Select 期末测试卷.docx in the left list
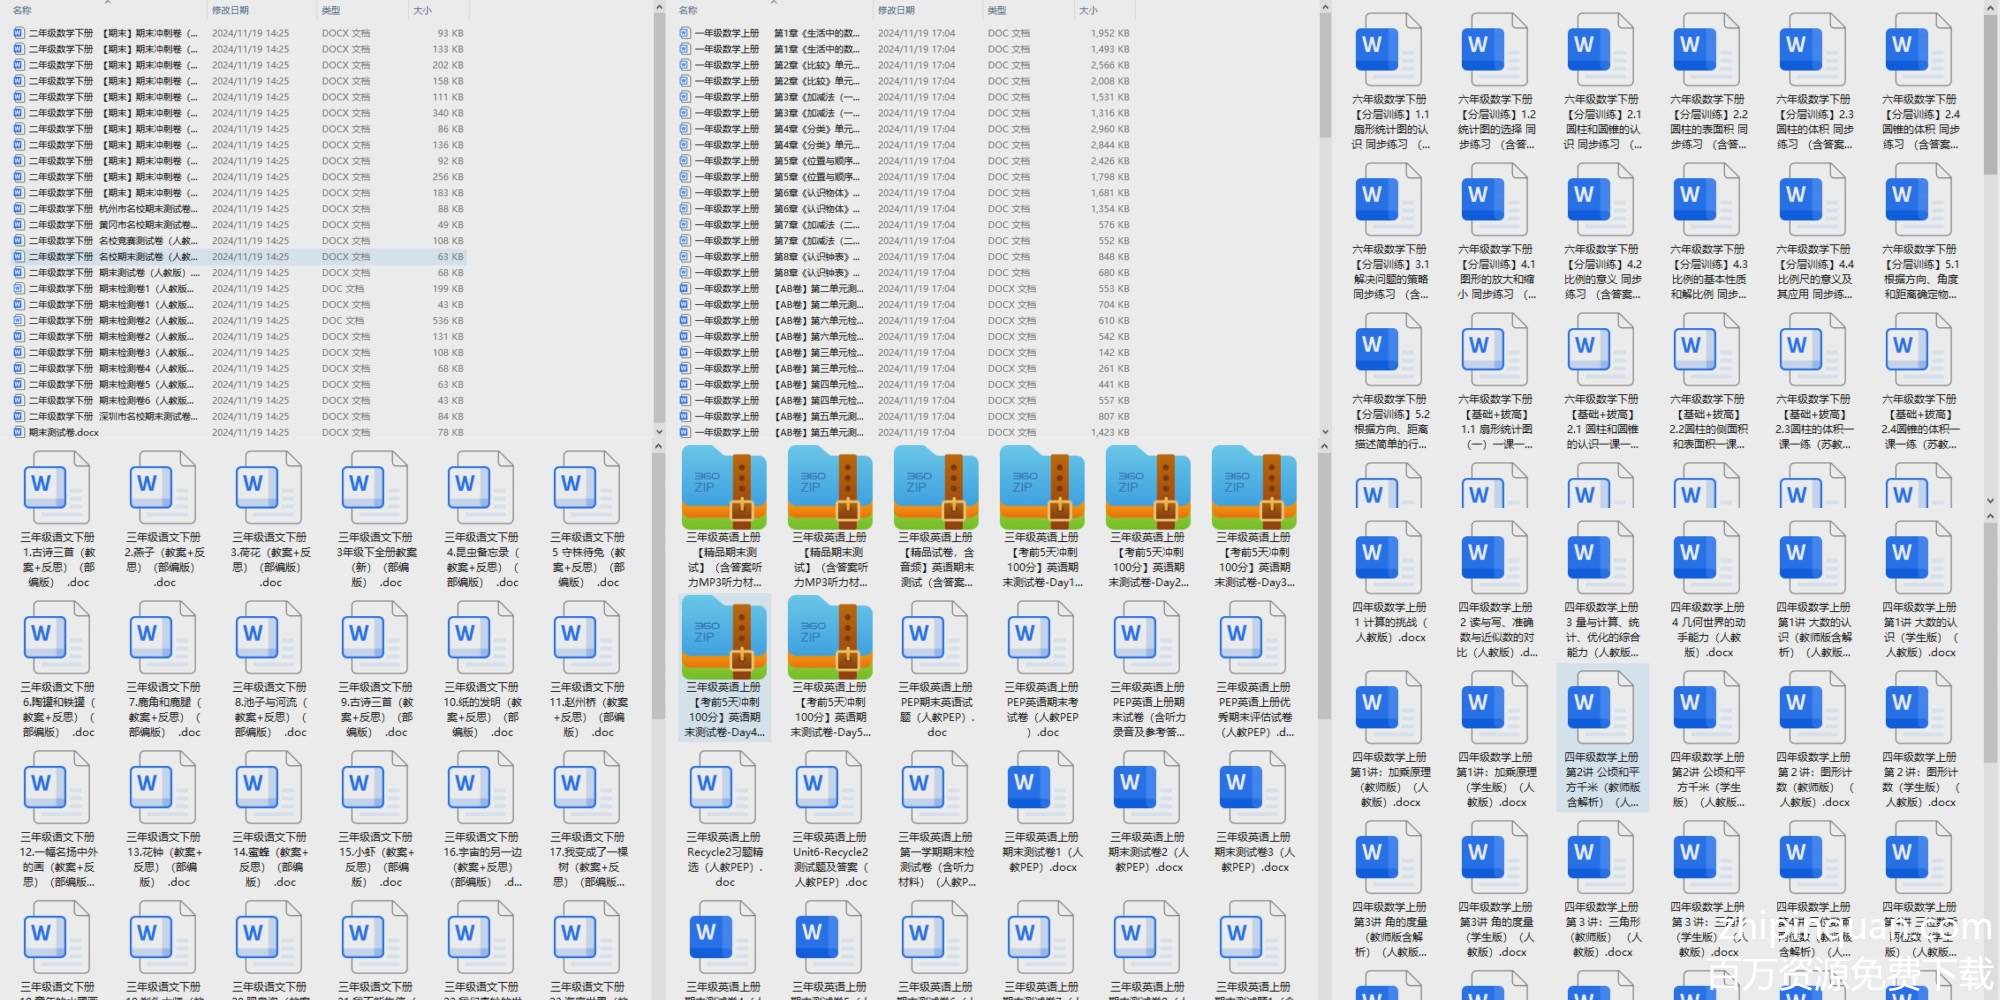 click(64, 433)
